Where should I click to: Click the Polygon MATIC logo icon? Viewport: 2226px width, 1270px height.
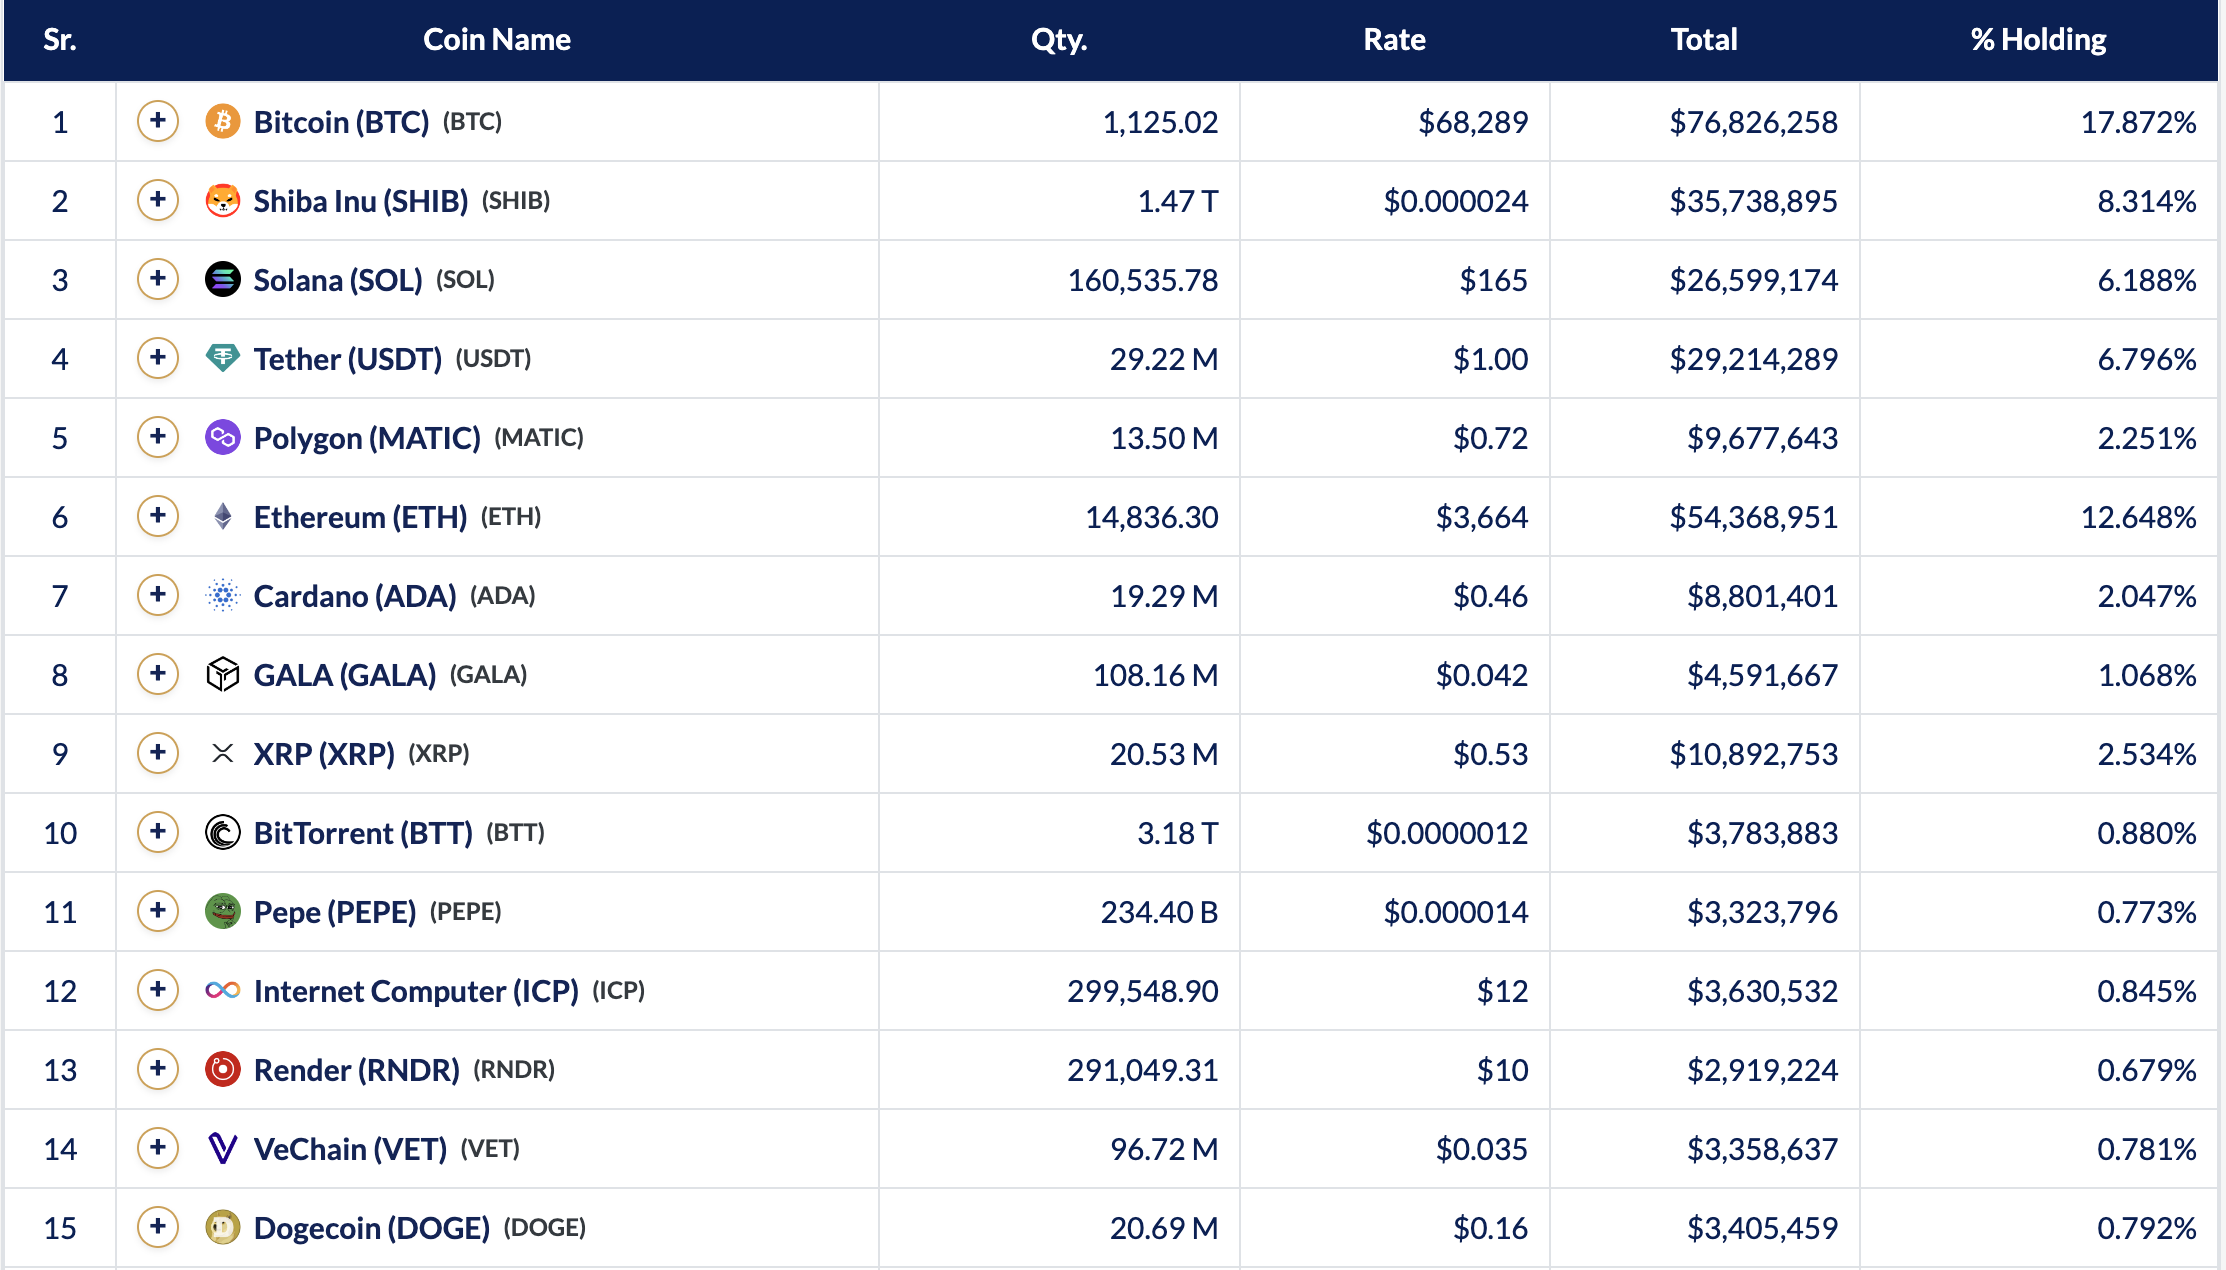(223, 437)
